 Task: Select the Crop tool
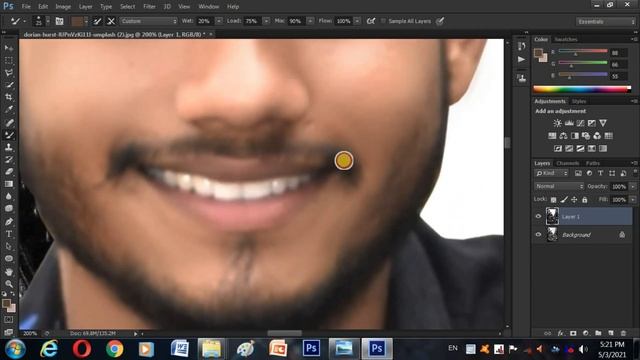pos(9,97)
